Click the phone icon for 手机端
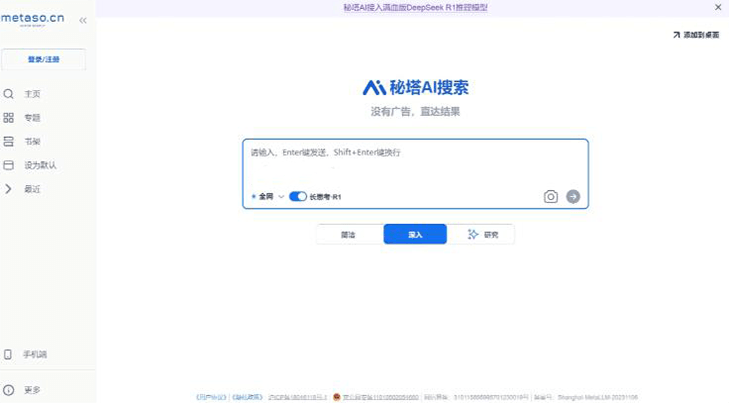This screenshot has width=729, height=403. [x=8, y=355]
